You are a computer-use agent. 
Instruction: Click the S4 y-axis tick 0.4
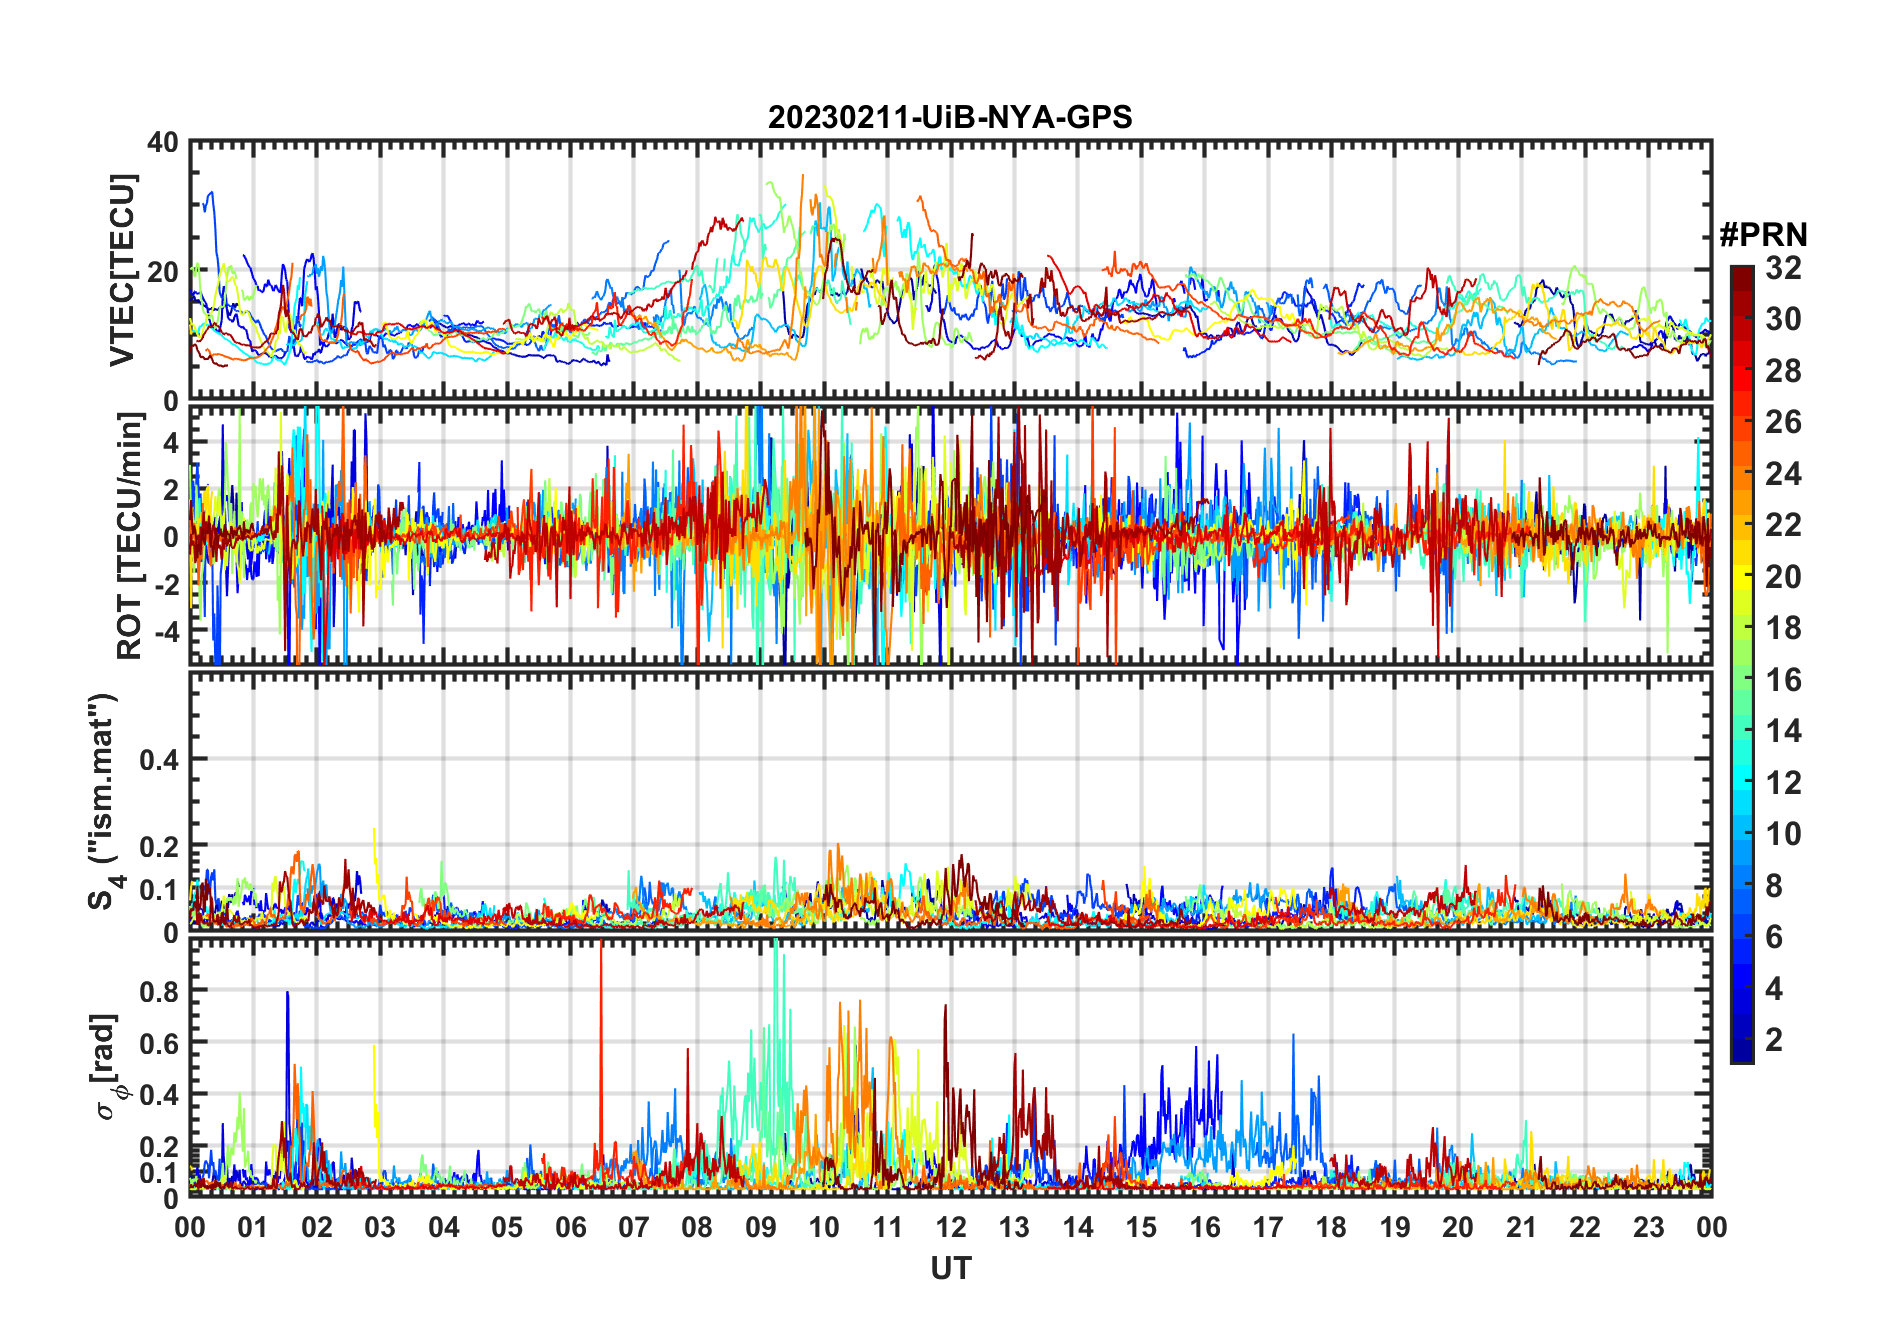click(158, 760)
